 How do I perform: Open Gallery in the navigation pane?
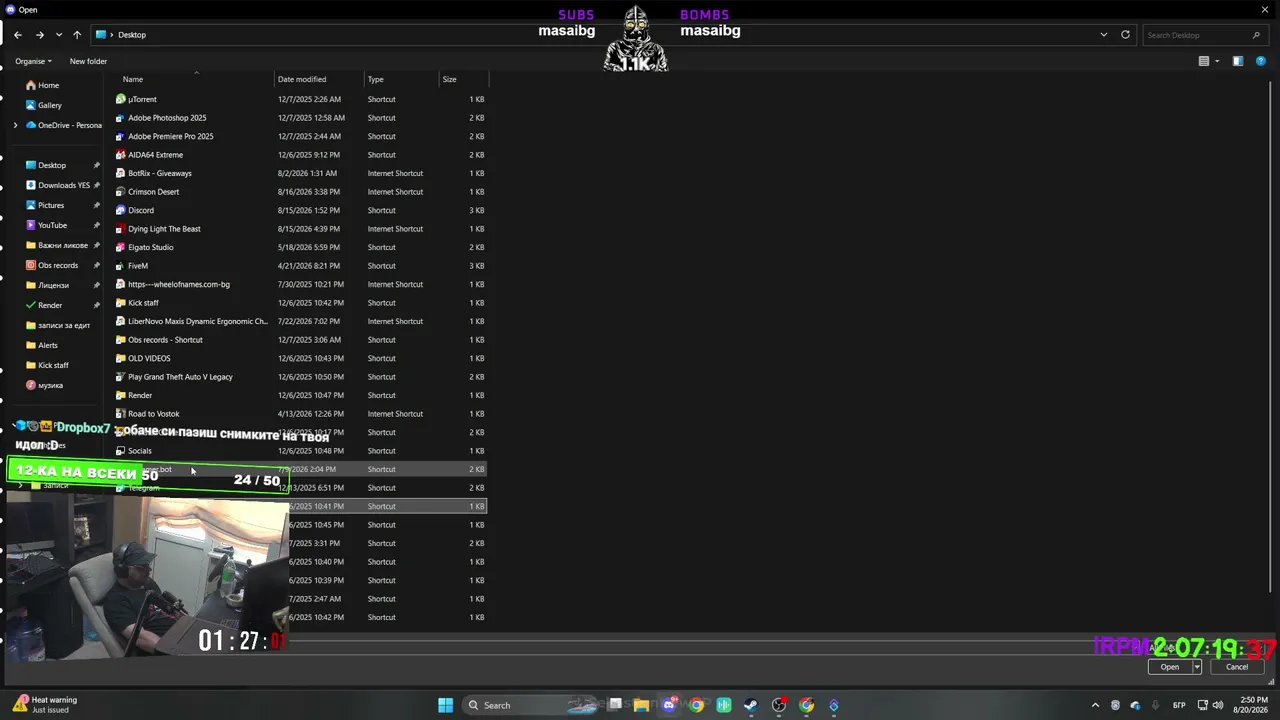coord(50,105)
